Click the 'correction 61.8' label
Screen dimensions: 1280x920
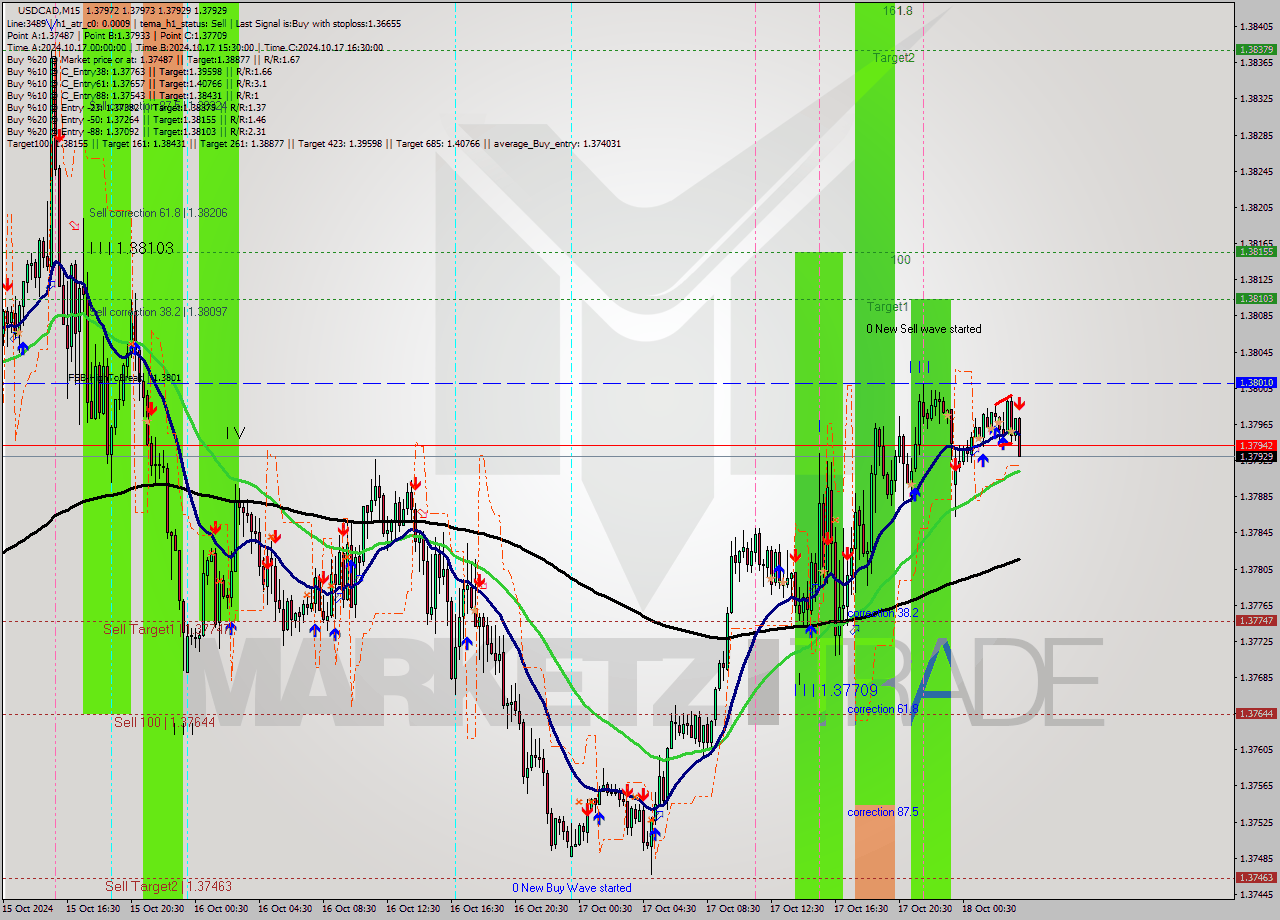pos(883,709)
